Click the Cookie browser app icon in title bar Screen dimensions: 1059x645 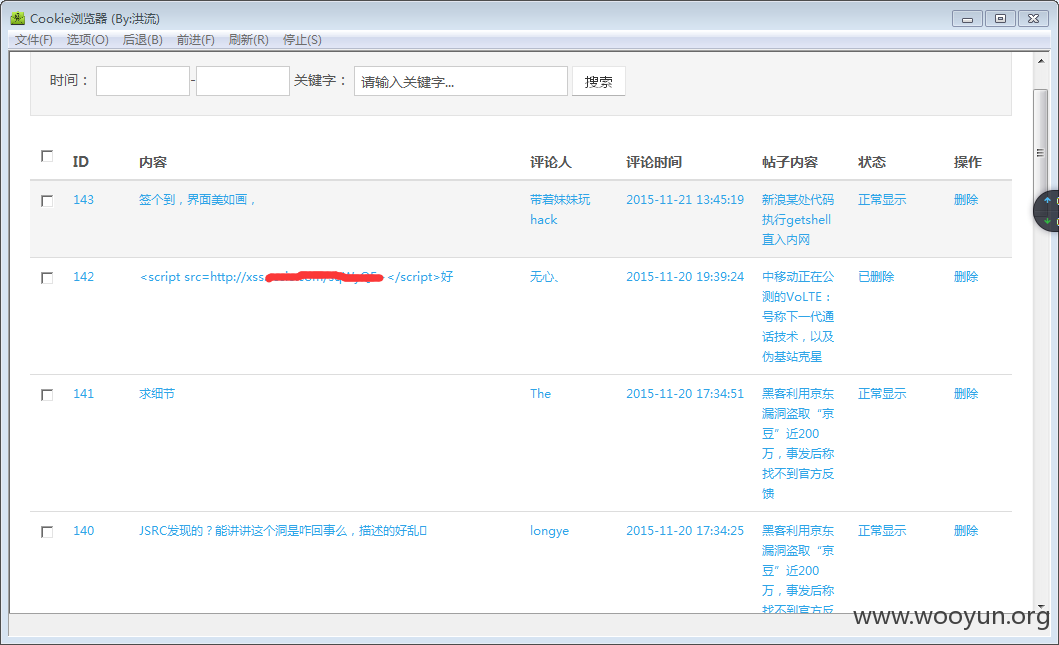click(18, 18)
